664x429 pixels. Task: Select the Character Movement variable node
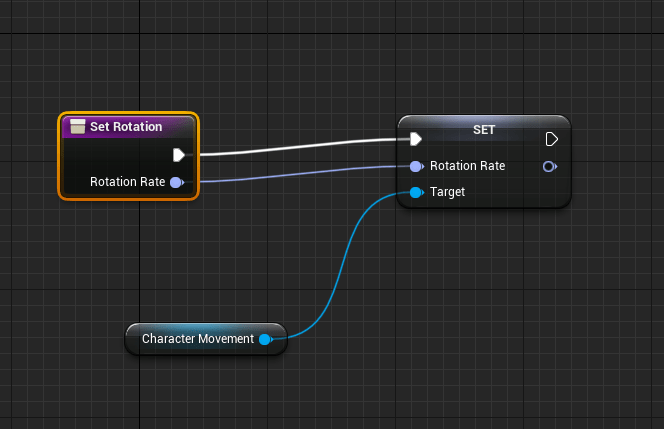point(197,339)
